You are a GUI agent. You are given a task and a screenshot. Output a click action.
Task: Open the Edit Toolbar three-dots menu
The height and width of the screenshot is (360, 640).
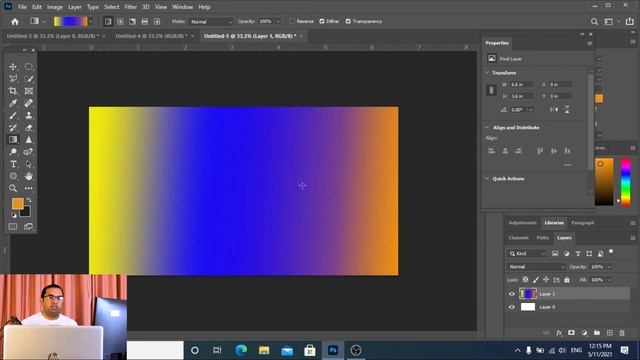29,188
